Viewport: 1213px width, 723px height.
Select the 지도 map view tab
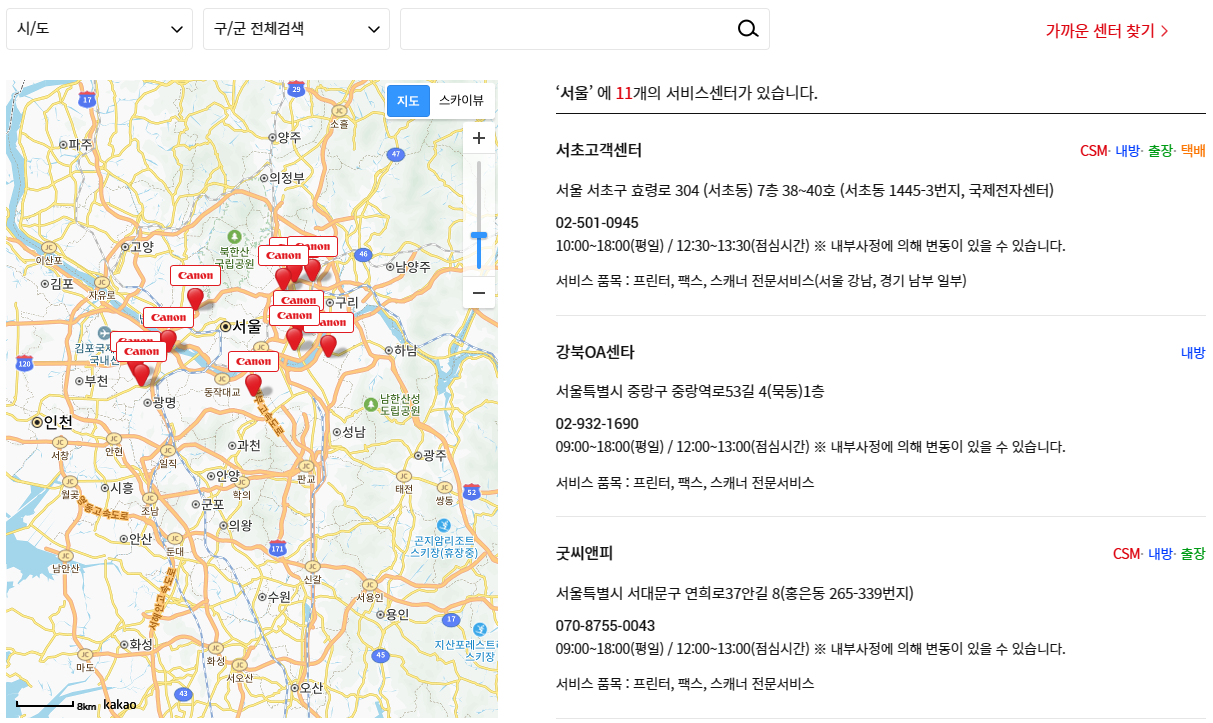tap(408, 100)
